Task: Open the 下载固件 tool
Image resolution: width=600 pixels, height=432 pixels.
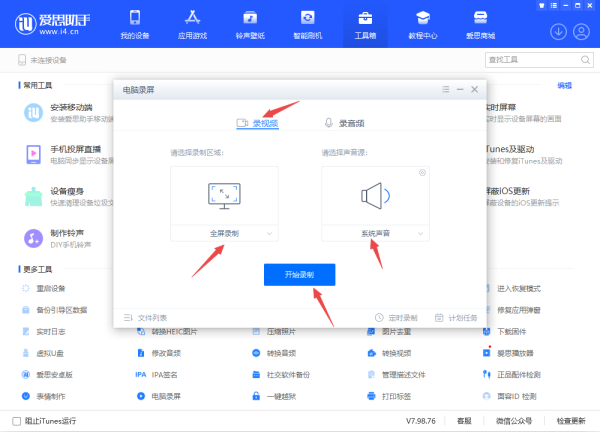Action: click(505, 331)
